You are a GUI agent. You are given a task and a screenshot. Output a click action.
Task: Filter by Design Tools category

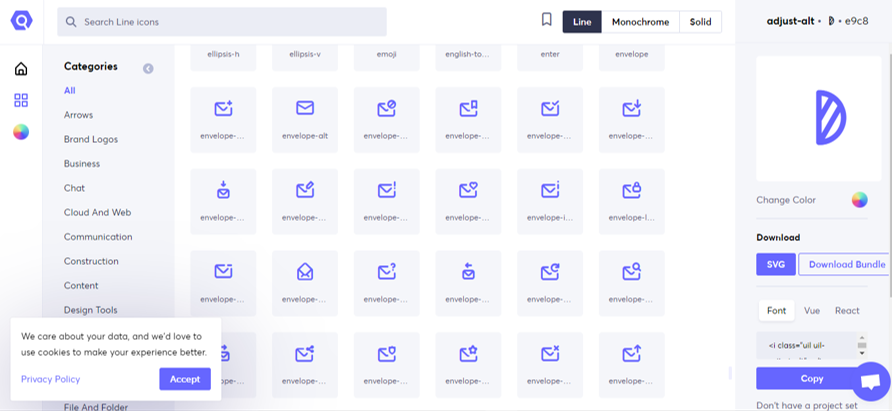90,310
